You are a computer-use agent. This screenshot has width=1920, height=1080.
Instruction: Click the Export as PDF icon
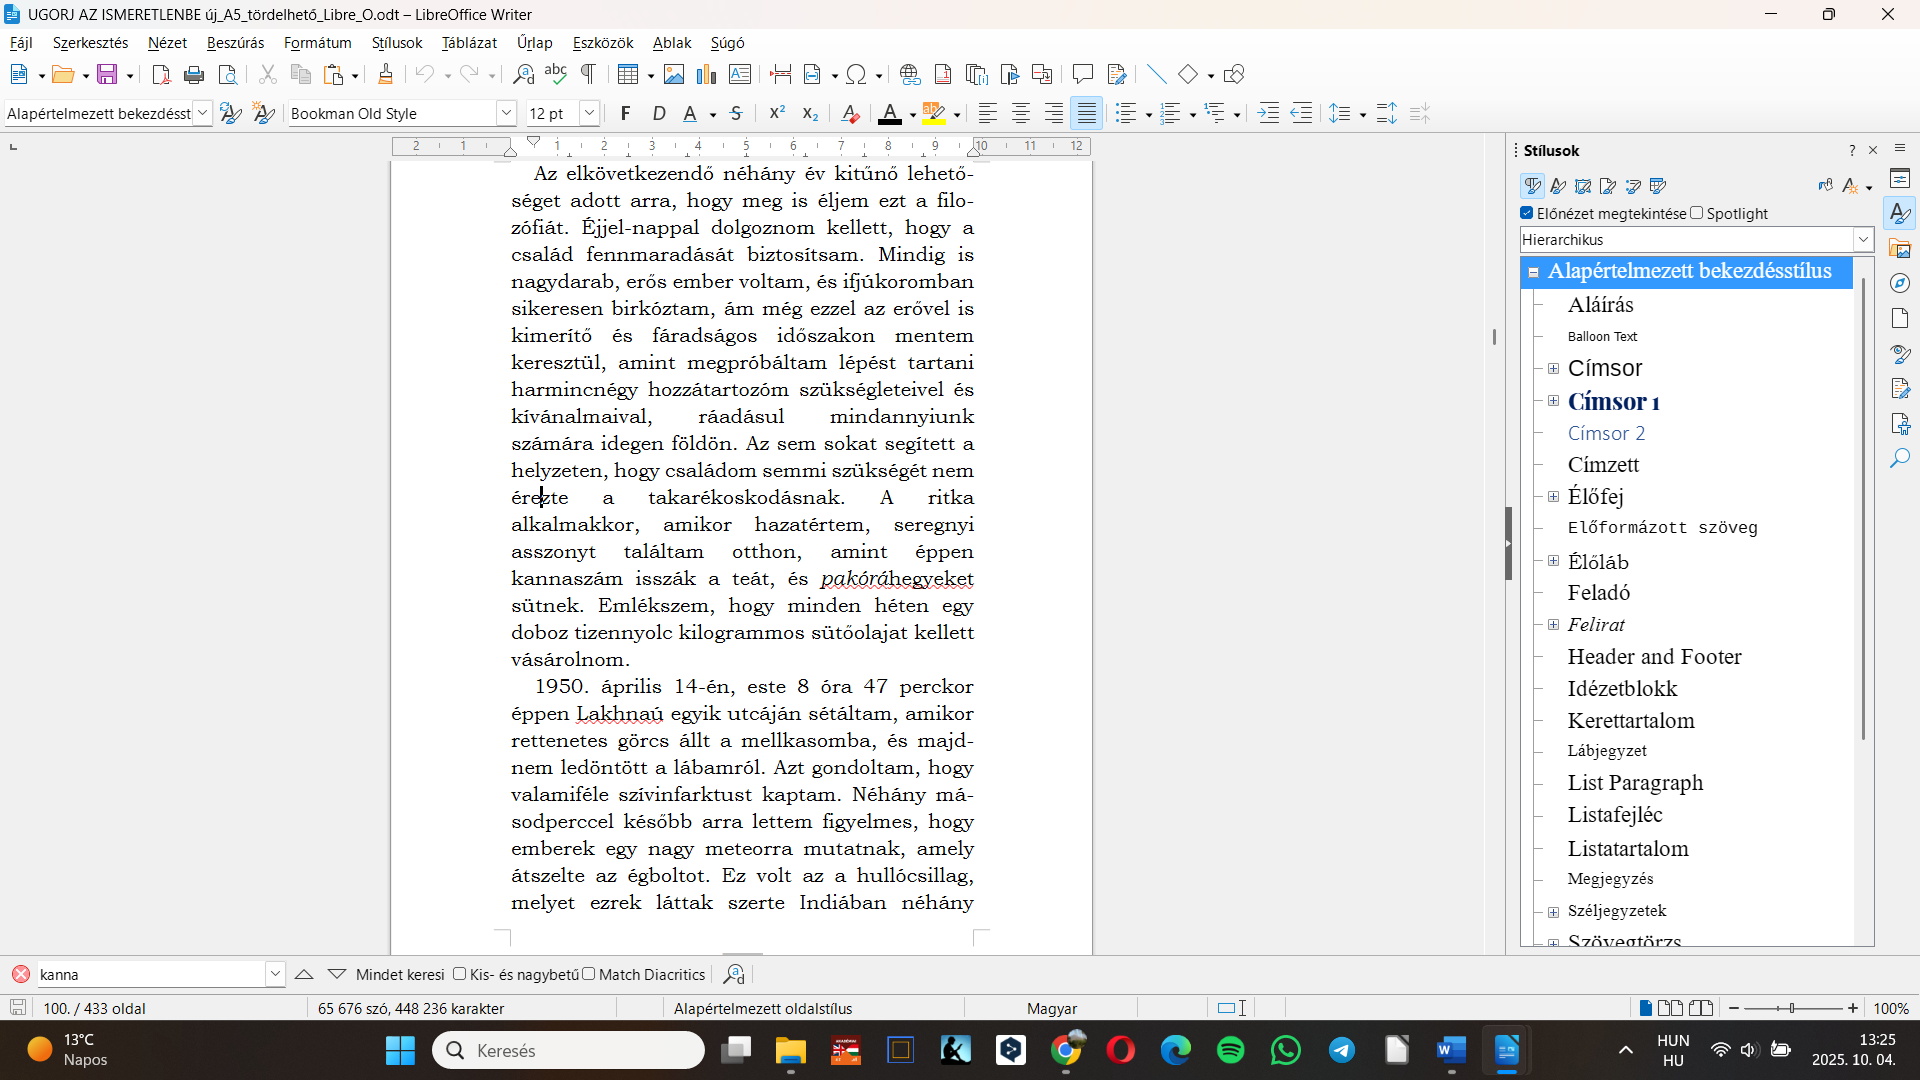tap(161, 74)
